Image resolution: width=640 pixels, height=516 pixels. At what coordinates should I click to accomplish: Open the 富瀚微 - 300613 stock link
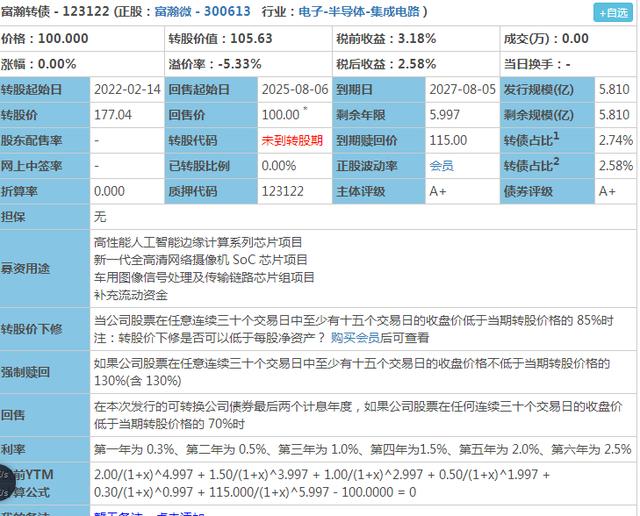point(202,11)
